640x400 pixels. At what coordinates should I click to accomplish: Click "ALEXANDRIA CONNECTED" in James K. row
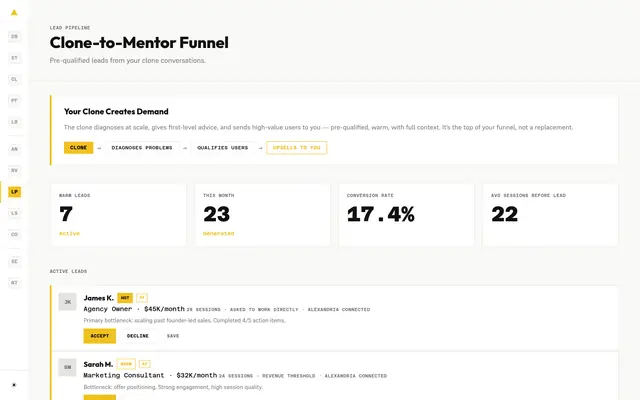pos(339,310)
